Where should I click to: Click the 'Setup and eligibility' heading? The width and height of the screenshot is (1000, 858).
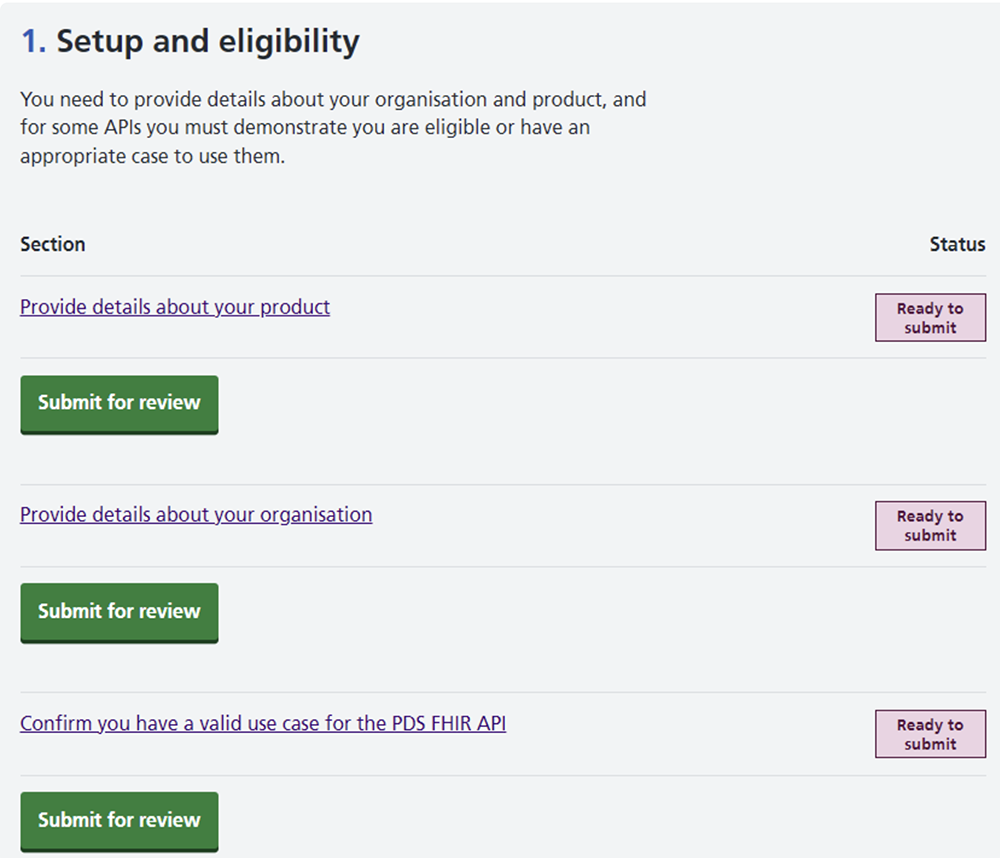click(x=207, y=42)
